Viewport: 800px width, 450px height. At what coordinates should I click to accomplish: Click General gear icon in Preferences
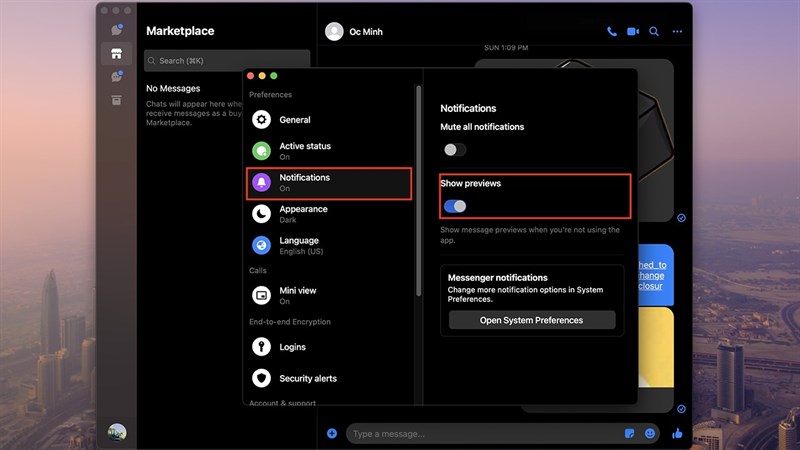(x=261, y=119)
